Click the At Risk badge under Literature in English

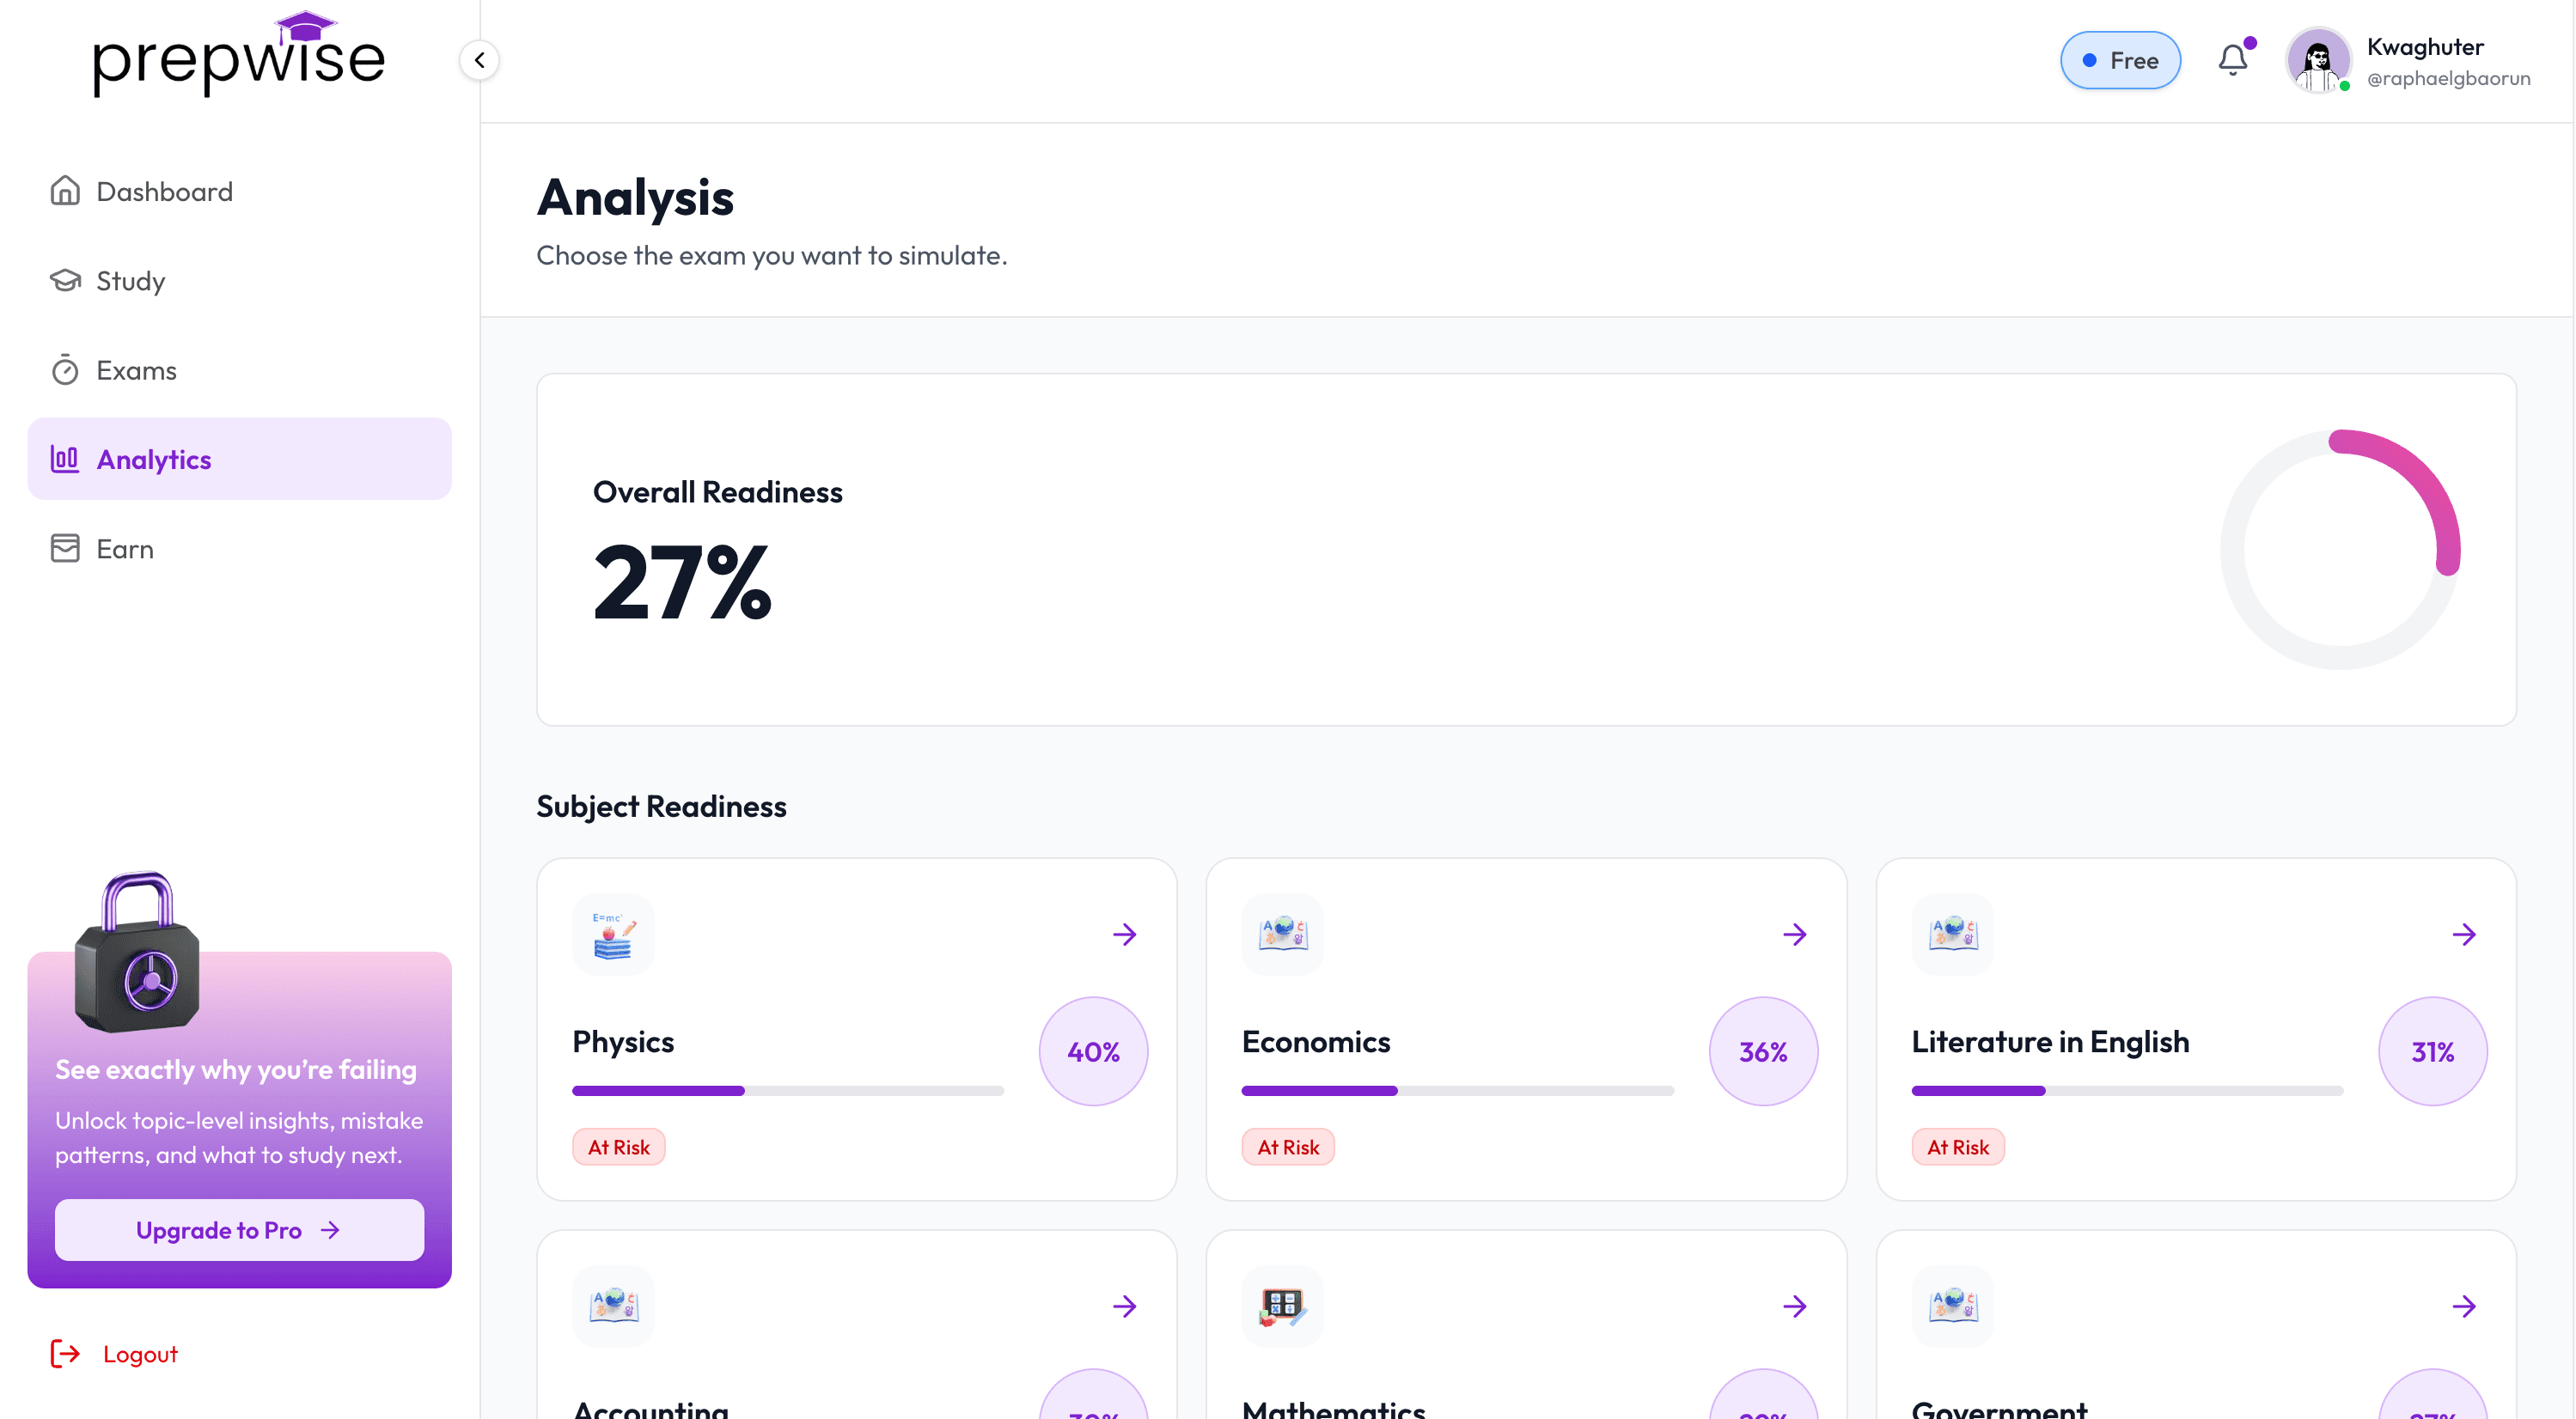[x=1957, y=1146]
